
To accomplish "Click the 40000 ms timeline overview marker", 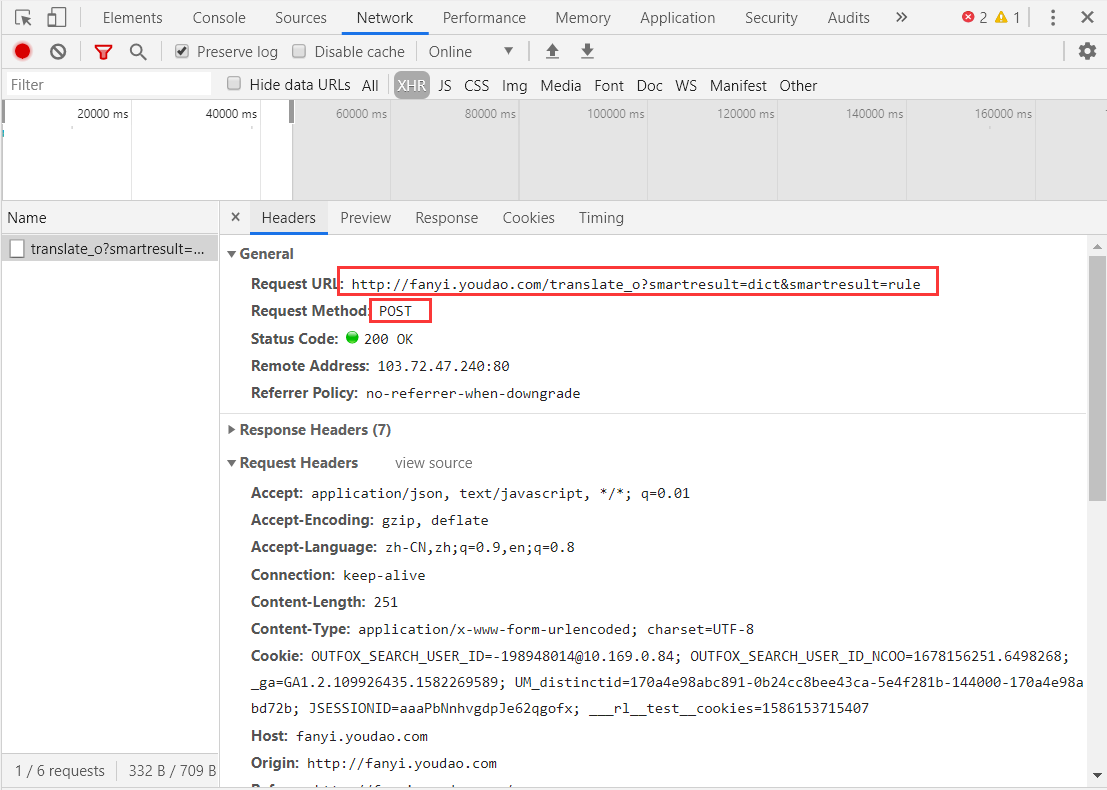I will 232,114.
